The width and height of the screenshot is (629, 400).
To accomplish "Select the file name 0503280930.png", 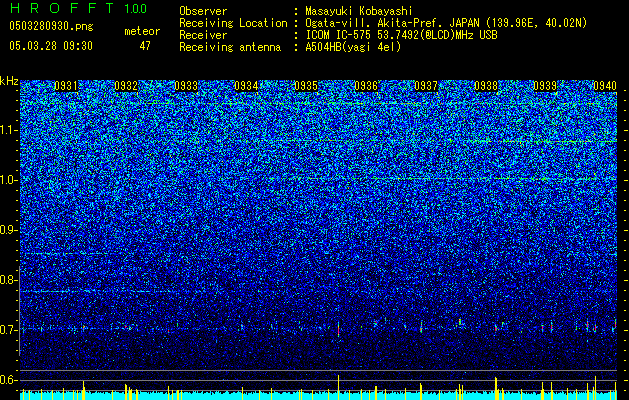I will (51, 26).
